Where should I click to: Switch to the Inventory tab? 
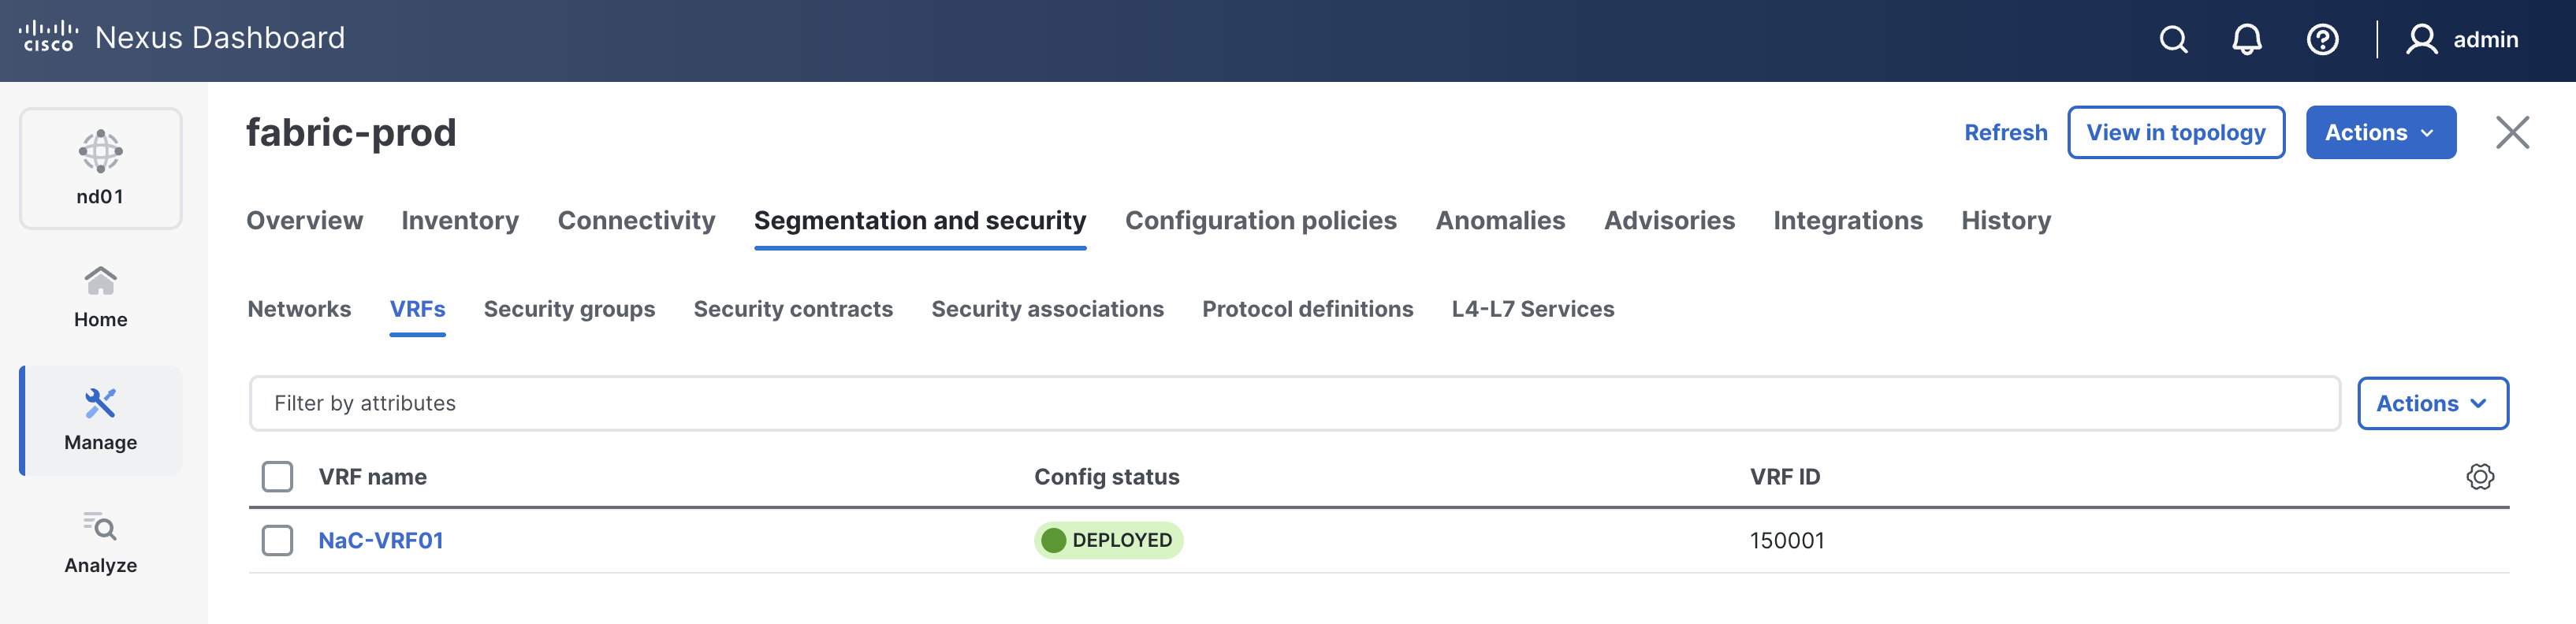(x=460, y=221)
